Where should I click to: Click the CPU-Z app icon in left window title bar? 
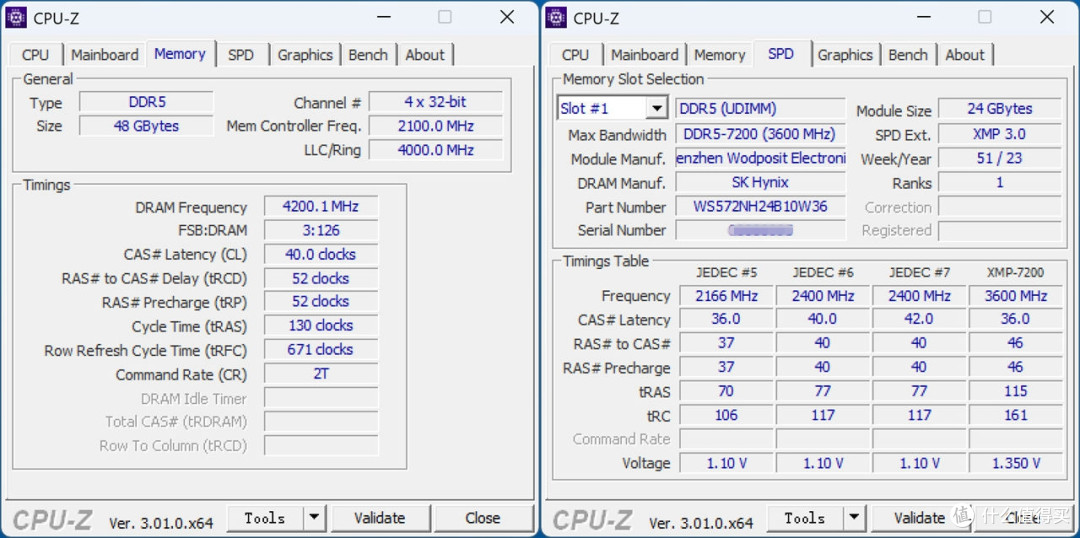click(16, 17)
